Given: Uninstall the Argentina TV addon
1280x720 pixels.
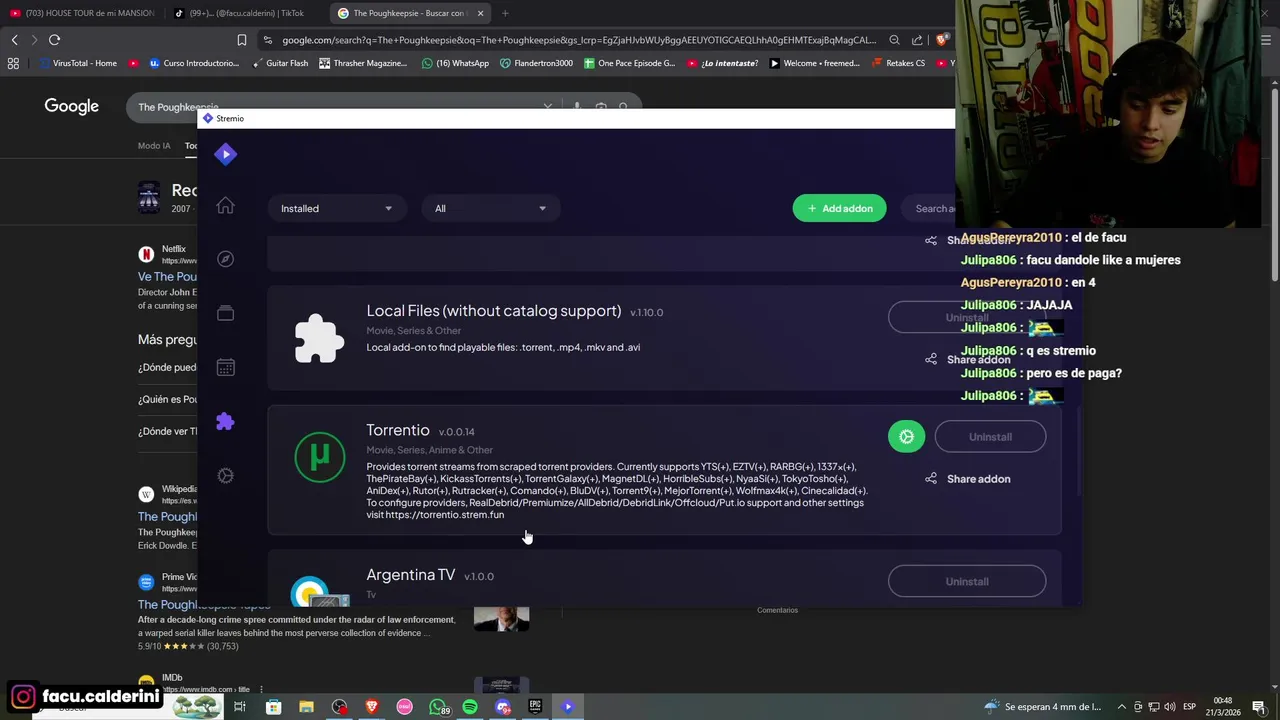Looking at the screenshot, I should [x=967, y=581].
